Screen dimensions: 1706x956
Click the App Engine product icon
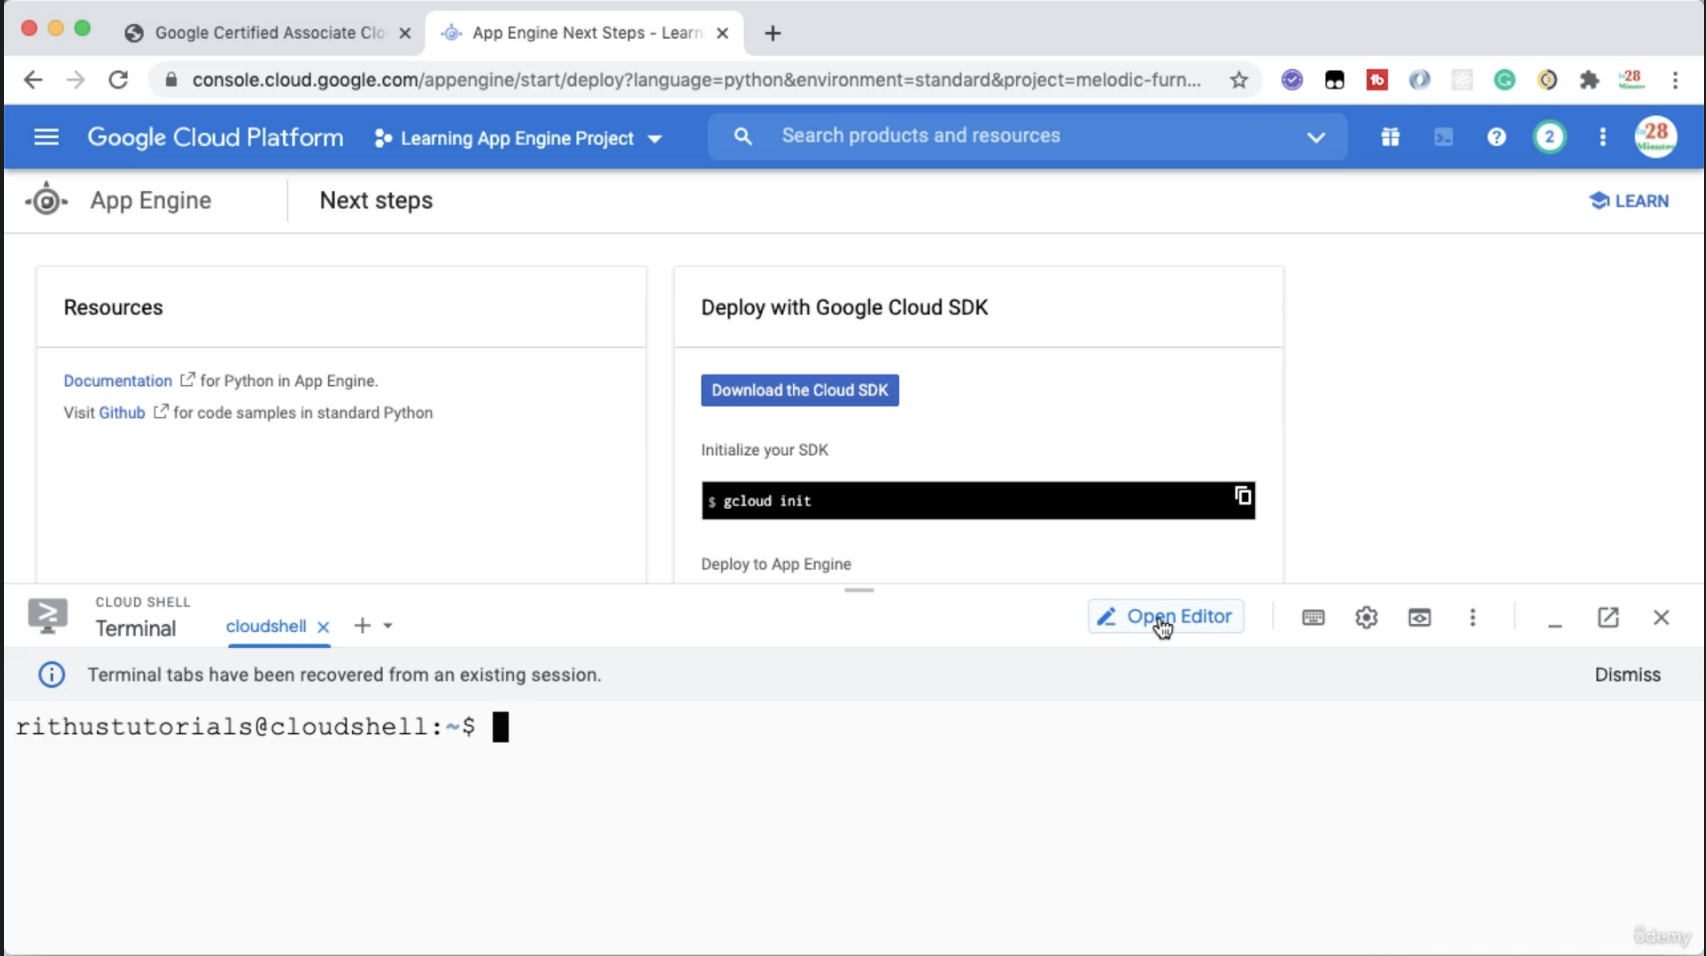tap(46, 200)
